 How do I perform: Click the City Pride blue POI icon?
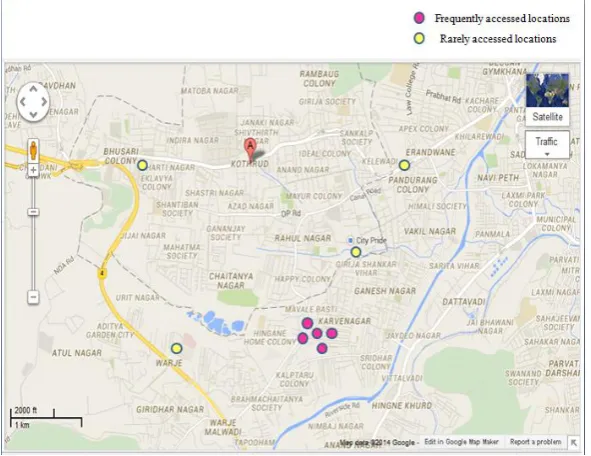click(350, 240)
